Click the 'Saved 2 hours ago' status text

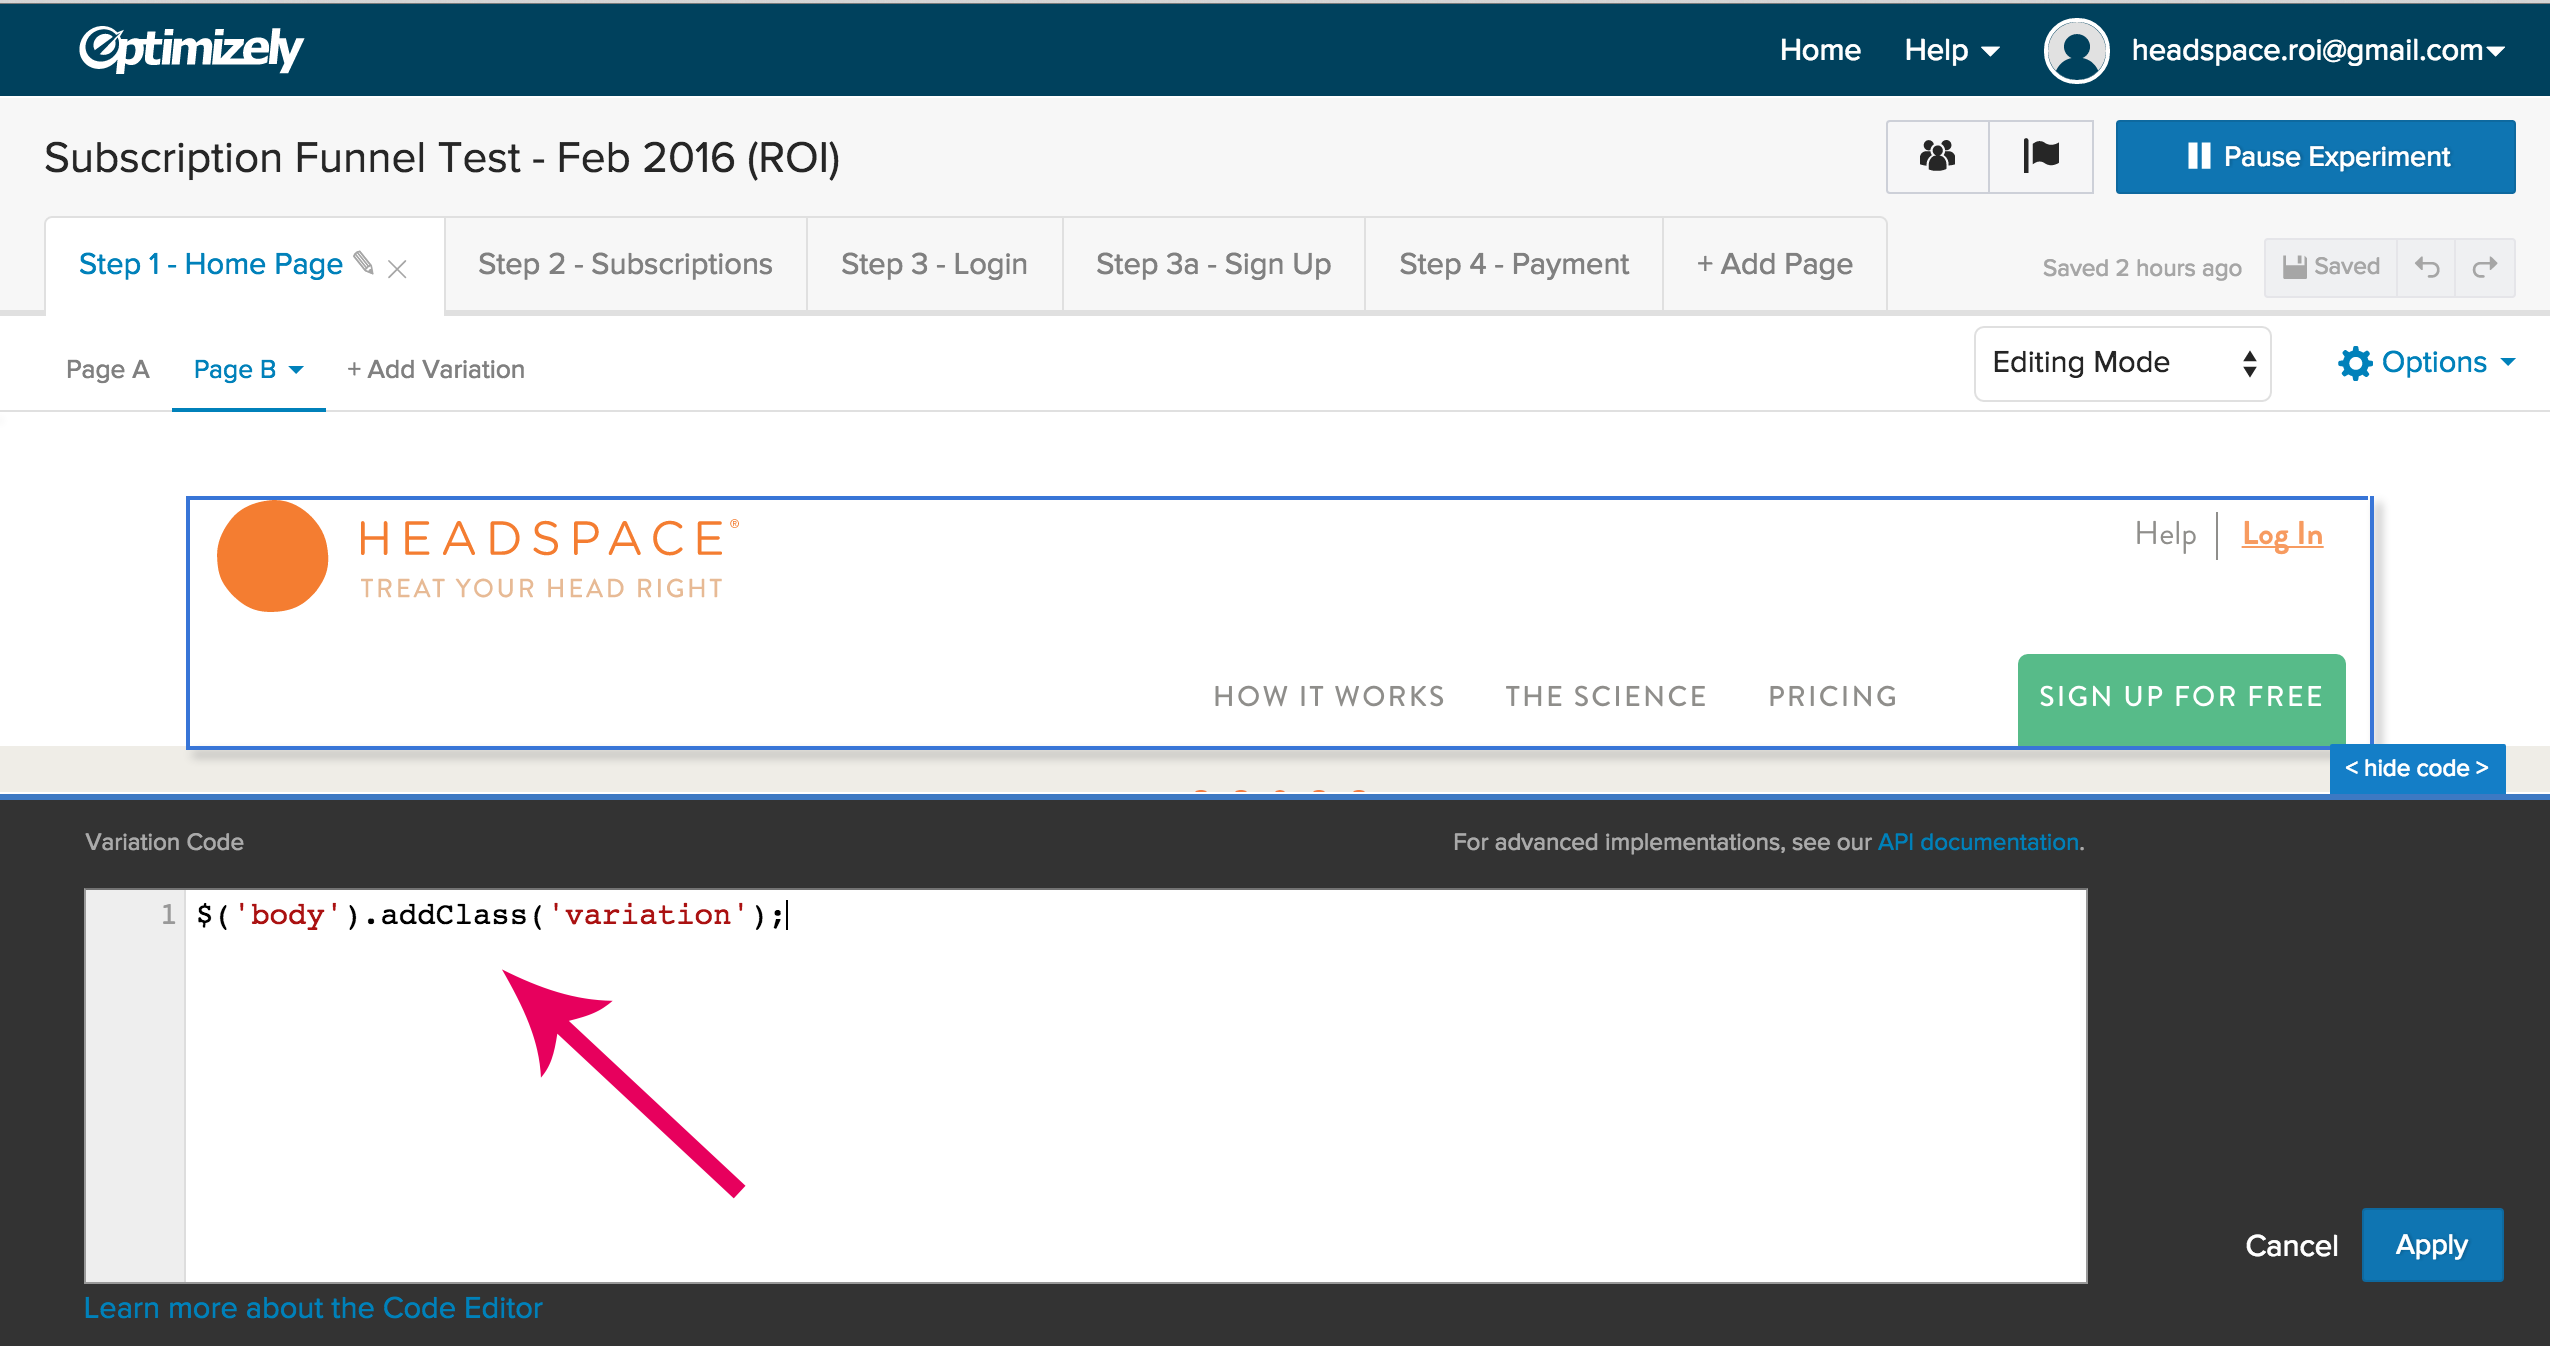pos(2141,268)
